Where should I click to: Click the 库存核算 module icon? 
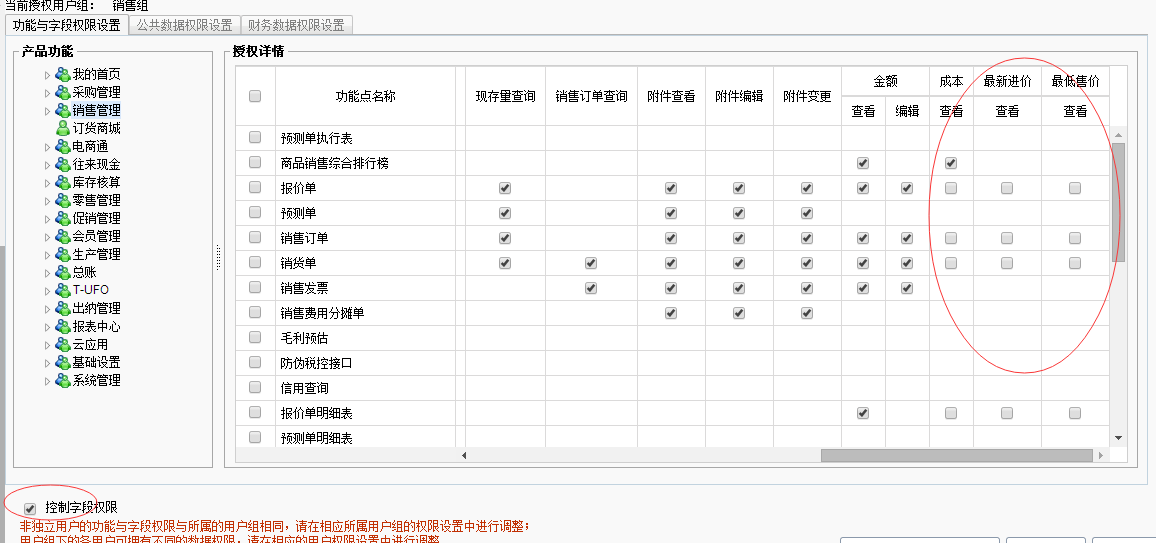pos(63,183)
